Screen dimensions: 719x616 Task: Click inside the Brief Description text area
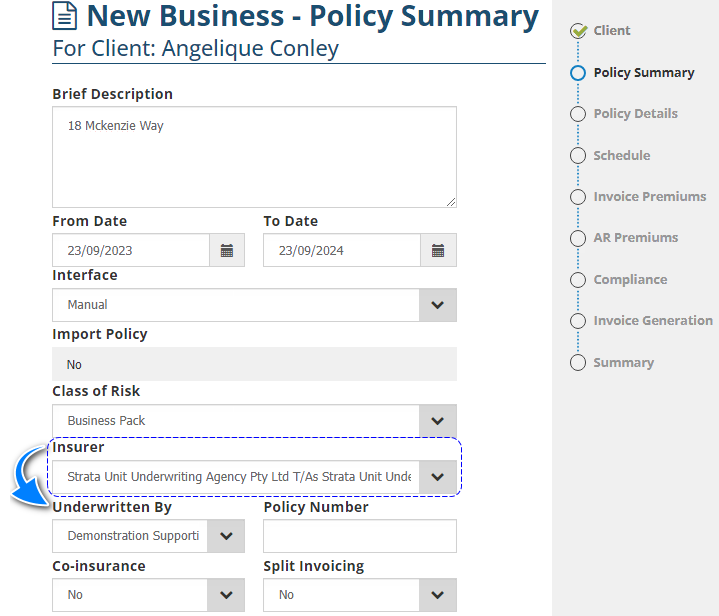click(254, 157)
